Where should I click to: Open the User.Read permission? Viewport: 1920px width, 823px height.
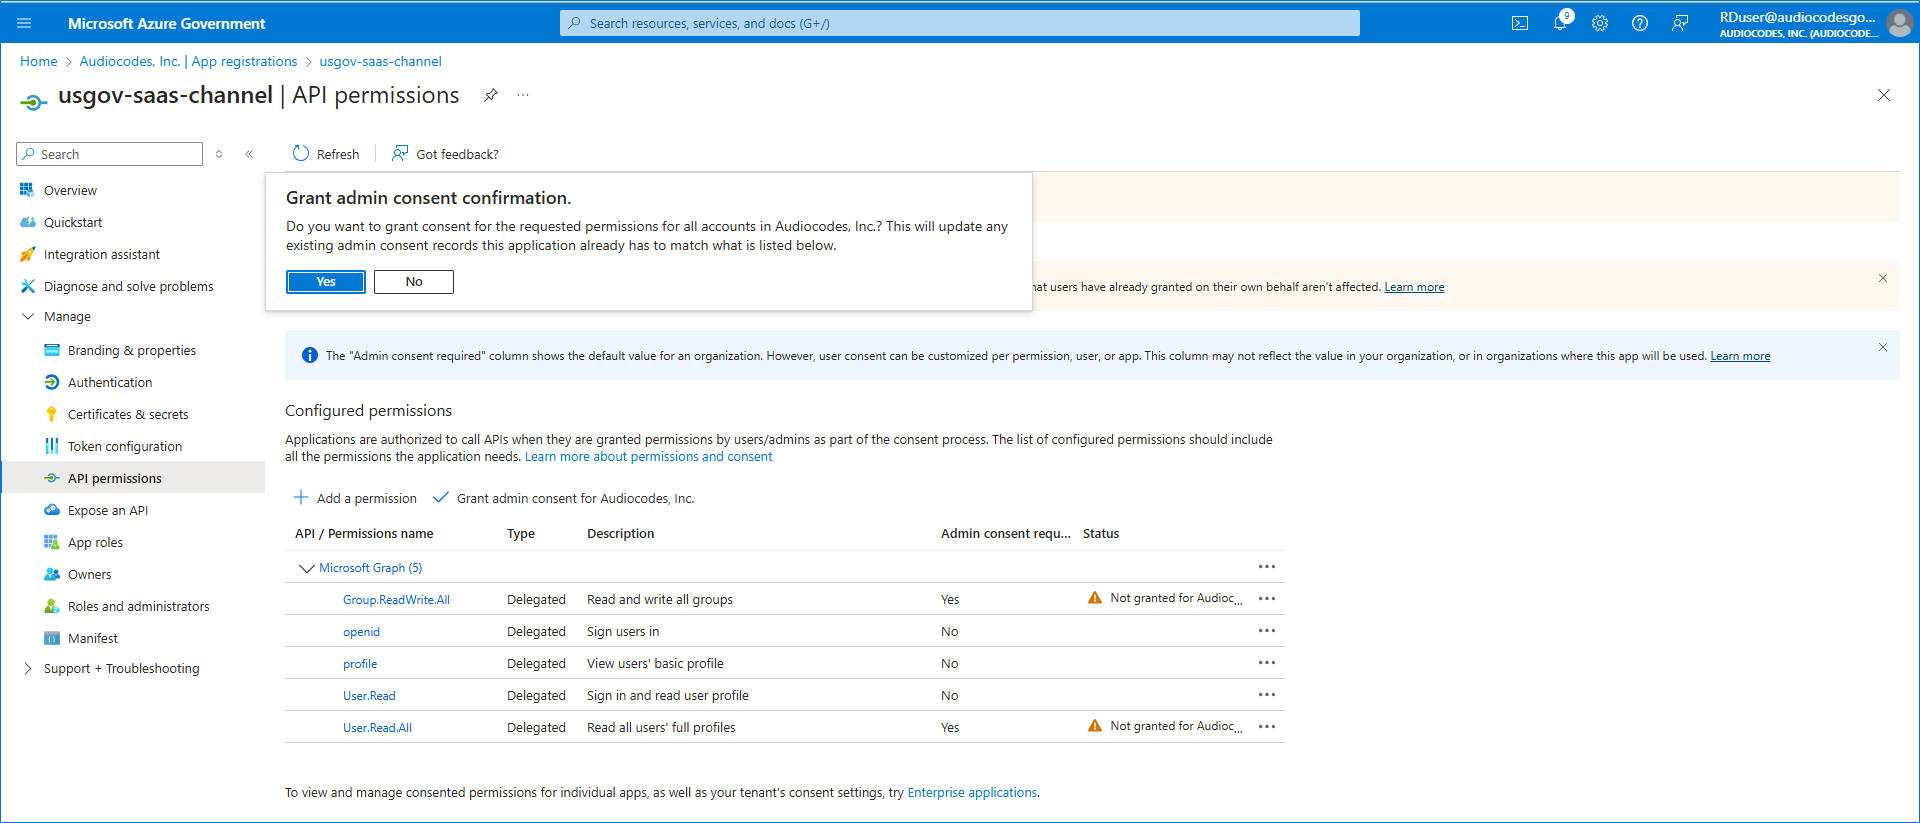(x=369, y=695)
